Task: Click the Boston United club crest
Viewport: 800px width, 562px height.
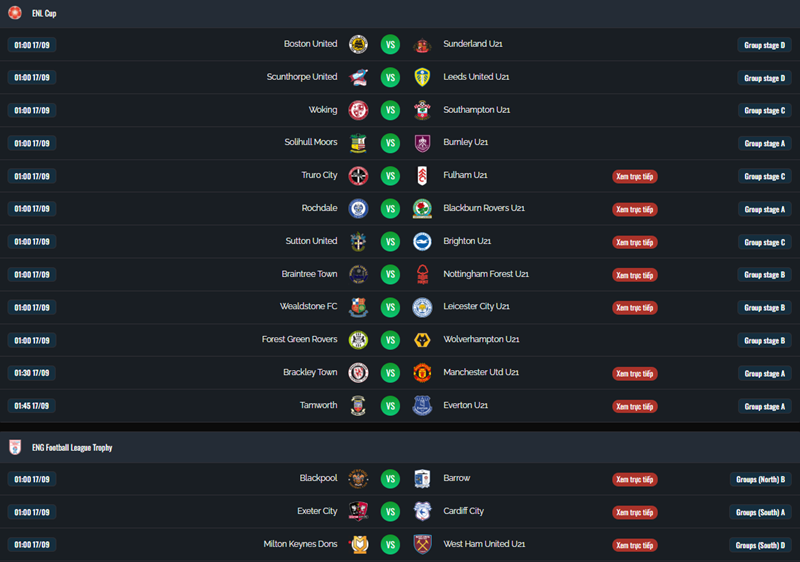Action: pyautogui.click(x=358, y=44)
